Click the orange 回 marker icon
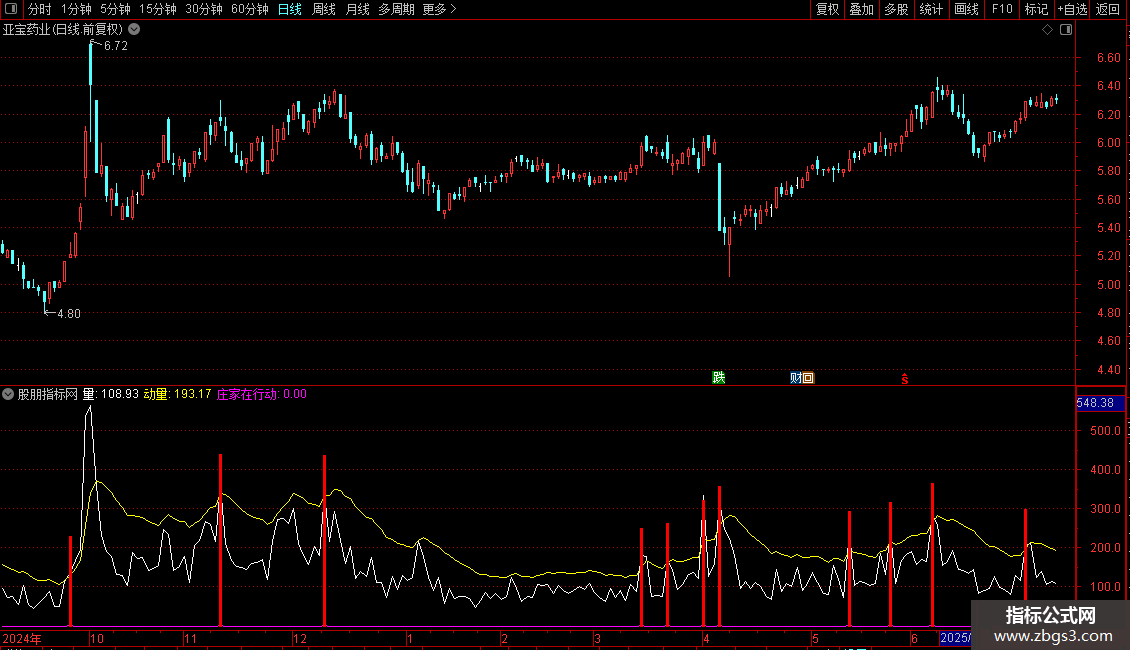The height and width of the screenshot is (650, 1130). click(809, 378)
